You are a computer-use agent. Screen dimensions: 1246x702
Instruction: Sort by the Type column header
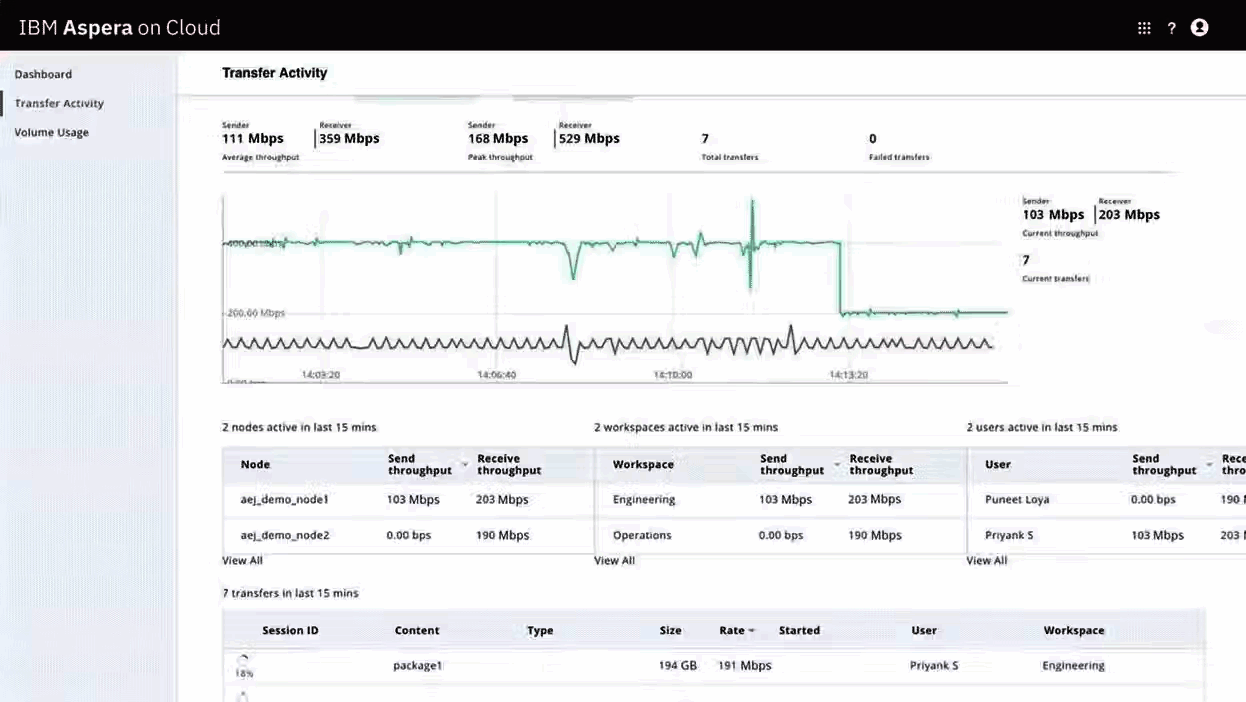(x=540, y=631)
